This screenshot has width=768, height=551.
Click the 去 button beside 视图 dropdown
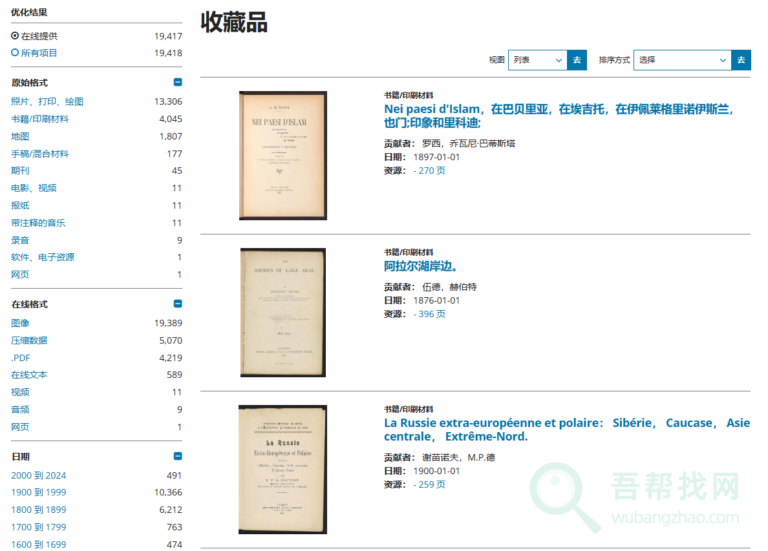coord(577,60)
